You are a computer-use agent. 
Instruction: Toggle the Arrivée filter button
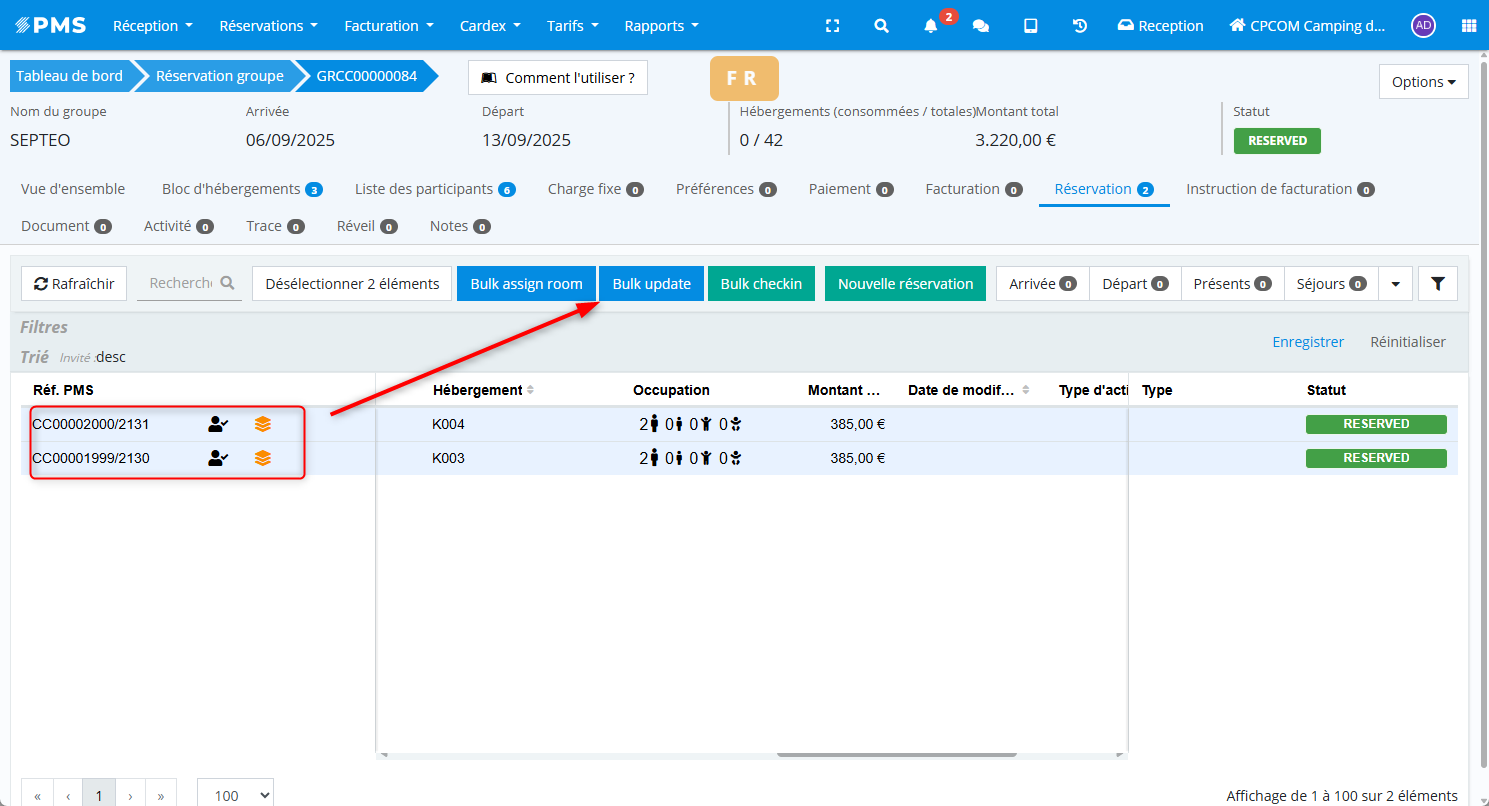pos(1042,284)
